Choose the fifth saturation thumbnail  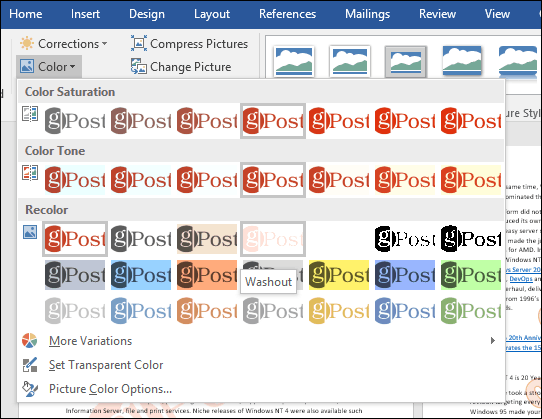(x=339, y=121)
